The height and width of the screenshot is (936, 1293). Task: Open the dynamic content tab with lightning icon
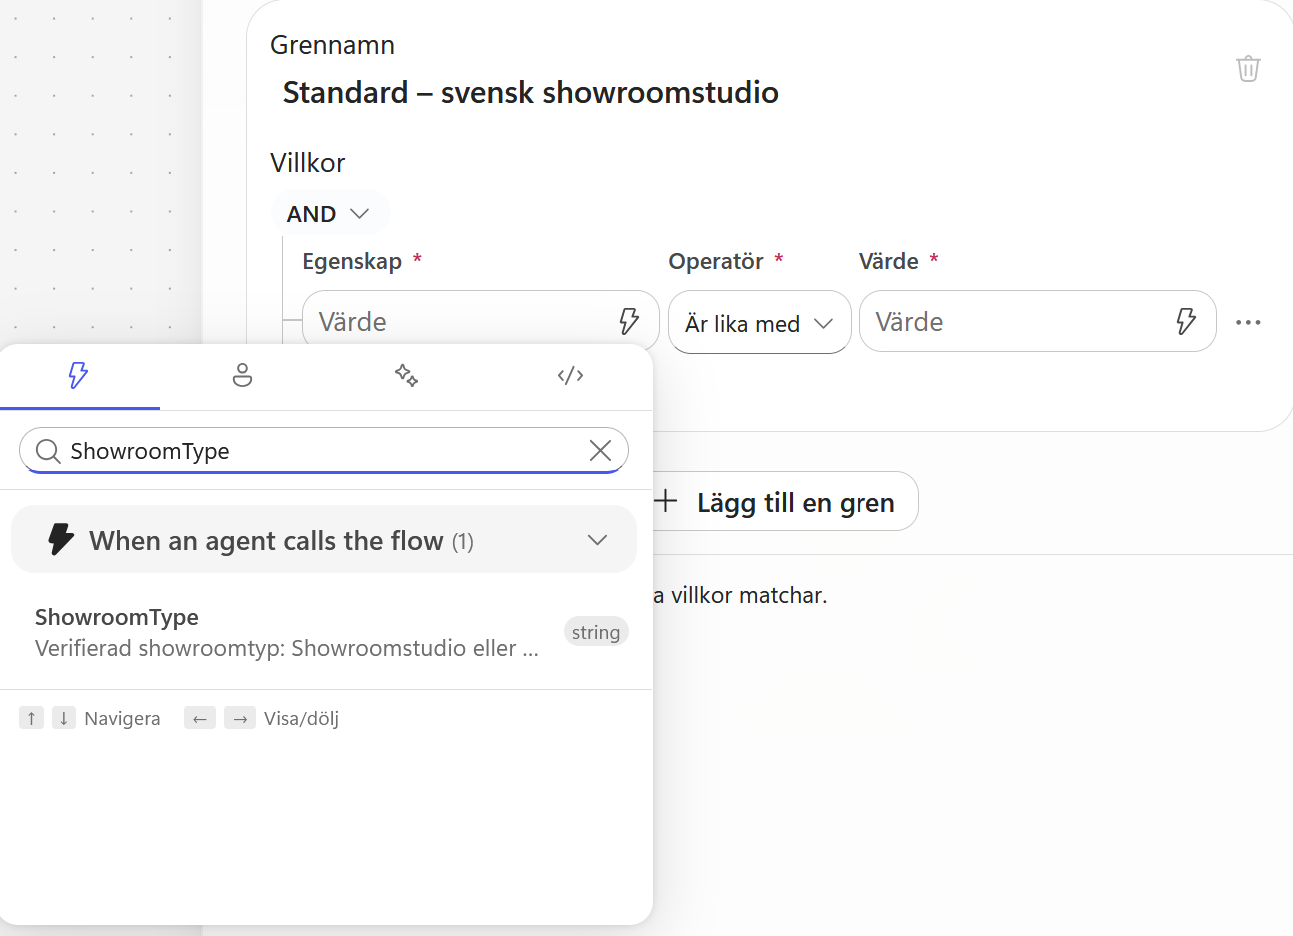pyautogui.click(x=78, y=375)
